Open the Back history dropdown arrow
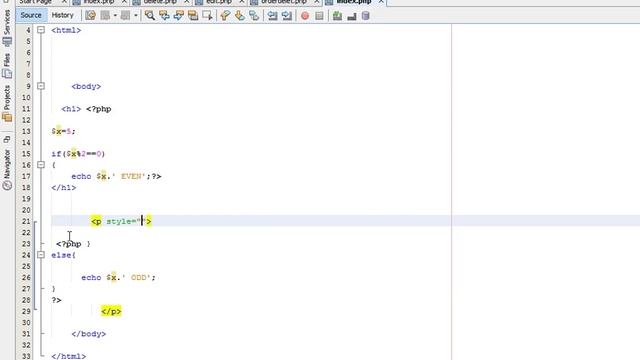The width and height of the screenshot is (640, 360). pyautogui.click(x=115, y=16)
